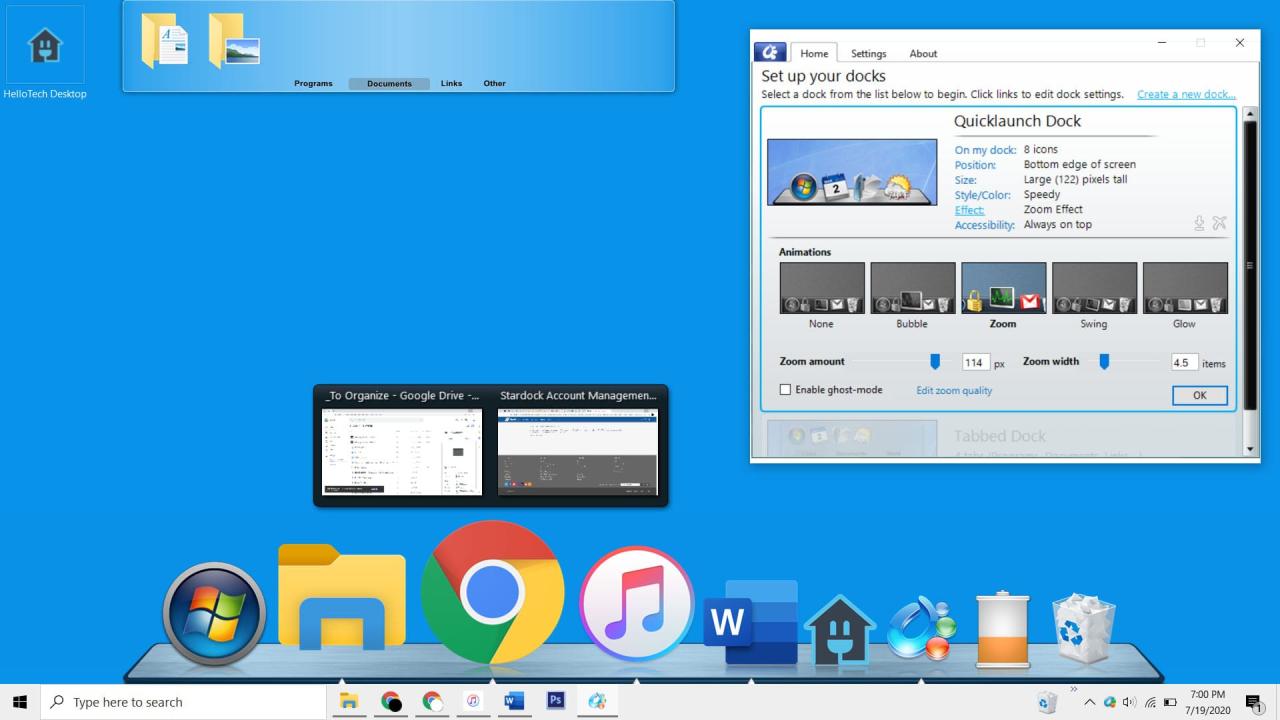Click the Create a new dock link
Screen dimensions: 1280x720
(x=1186, y=93)
